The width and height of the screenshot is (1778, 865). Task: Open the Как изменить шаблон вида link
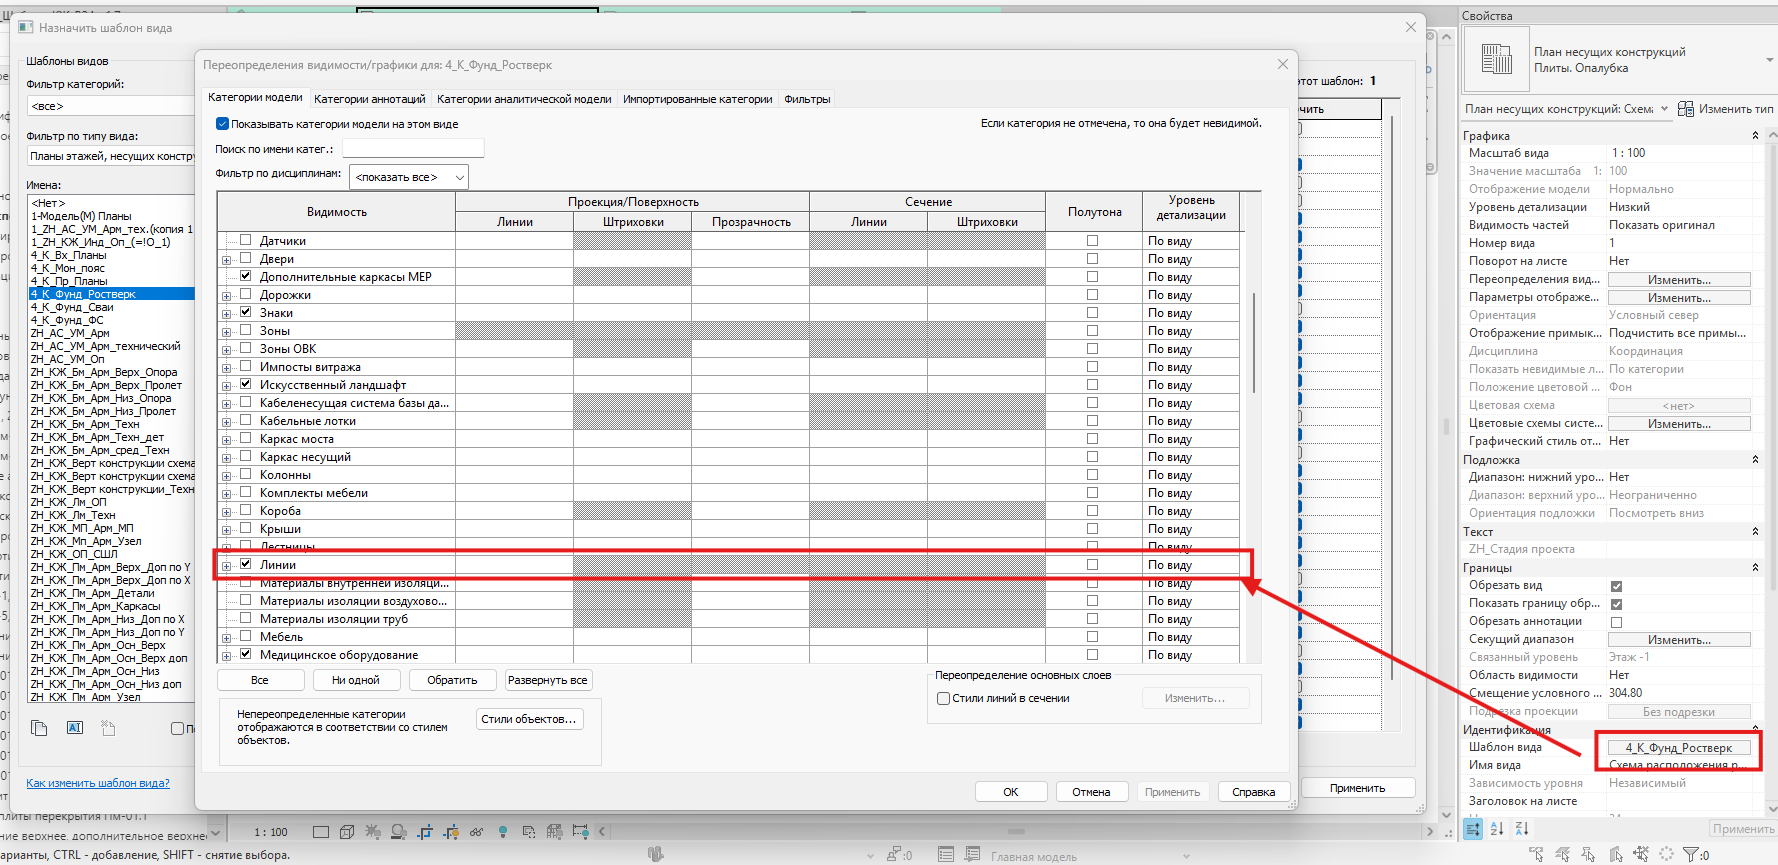pos(98,783)
